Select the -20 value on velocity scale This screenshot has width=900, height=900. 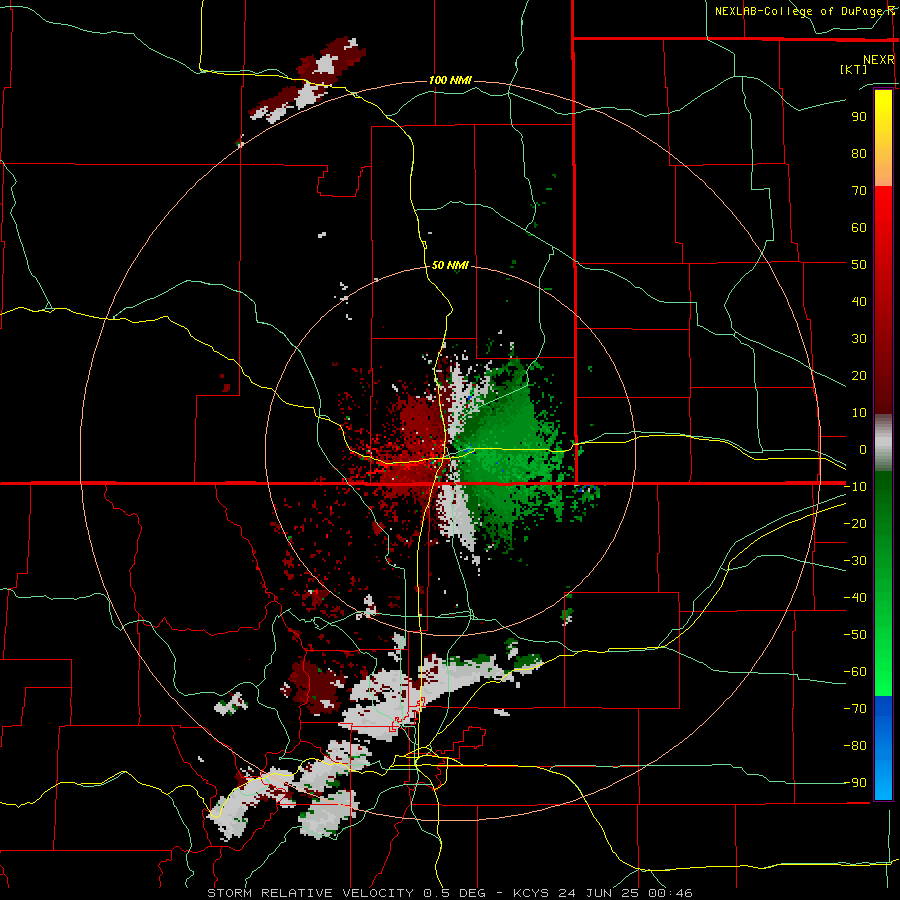855,523
